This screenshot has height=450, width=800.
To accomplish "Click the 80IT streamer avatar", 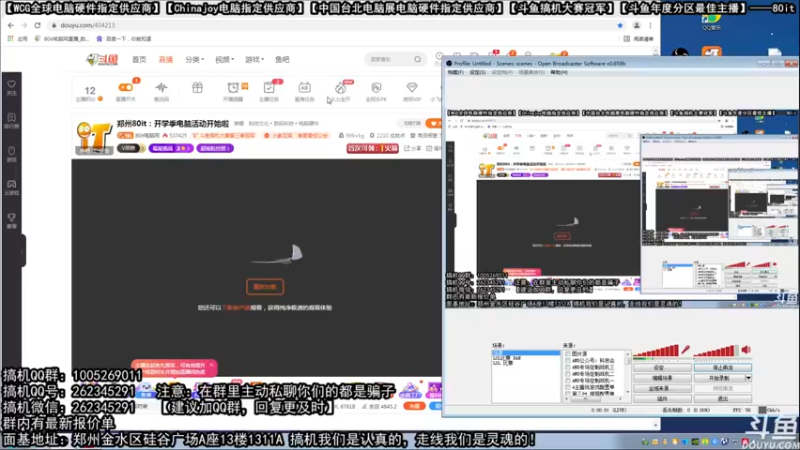I will point(94,137).
